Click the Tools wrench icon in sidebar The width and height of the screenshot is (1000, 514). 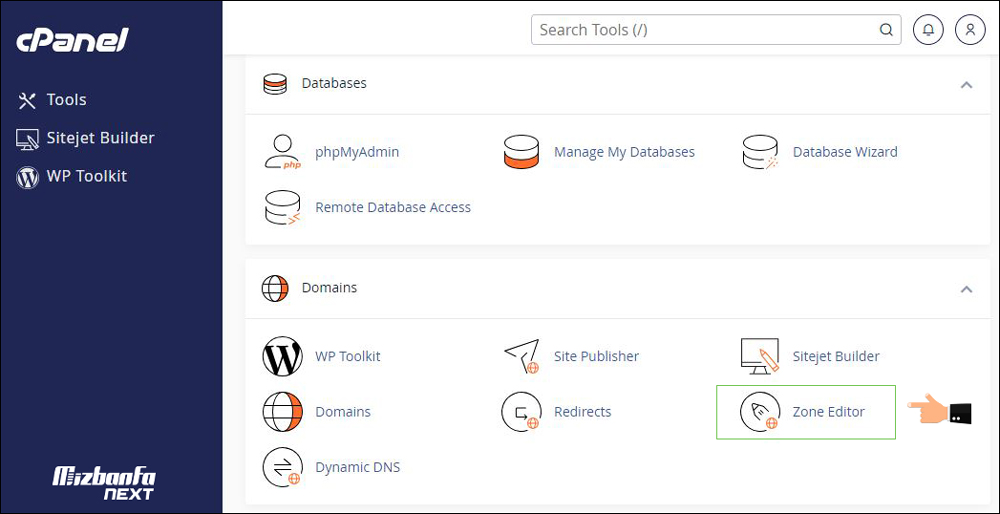click(x=27, y=100)
